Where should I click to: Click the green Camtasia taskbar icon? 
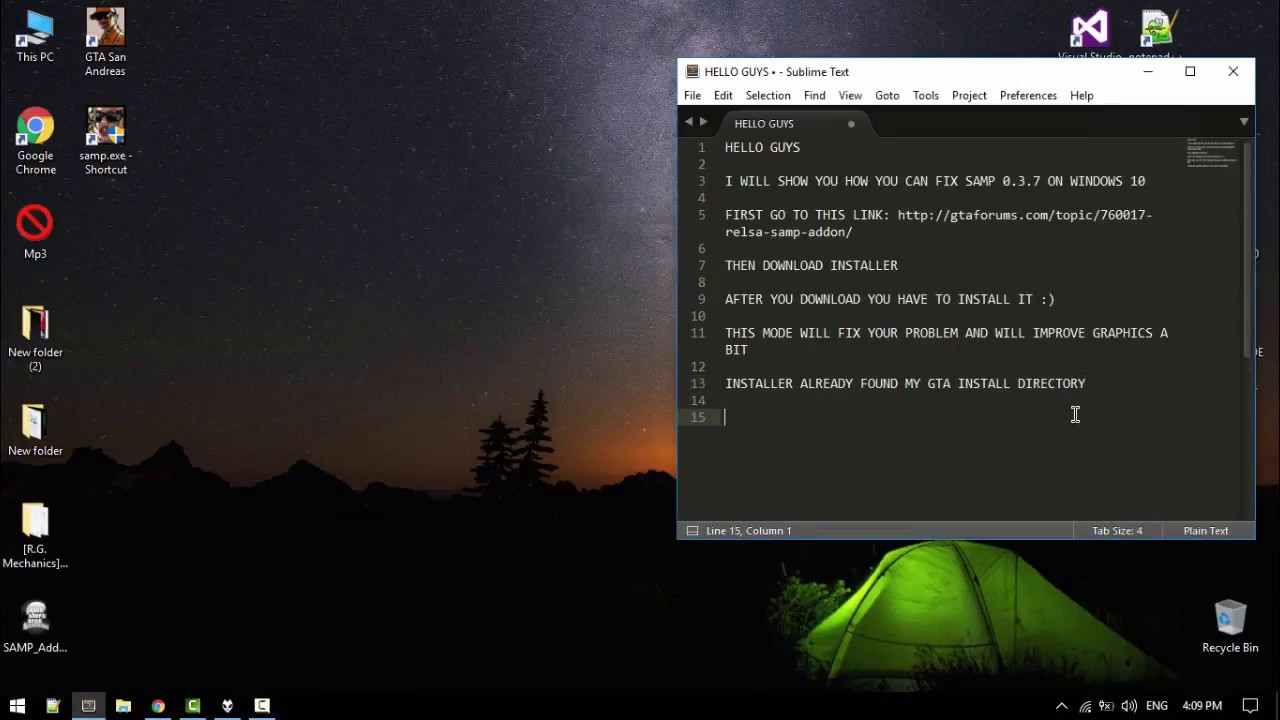193,705
